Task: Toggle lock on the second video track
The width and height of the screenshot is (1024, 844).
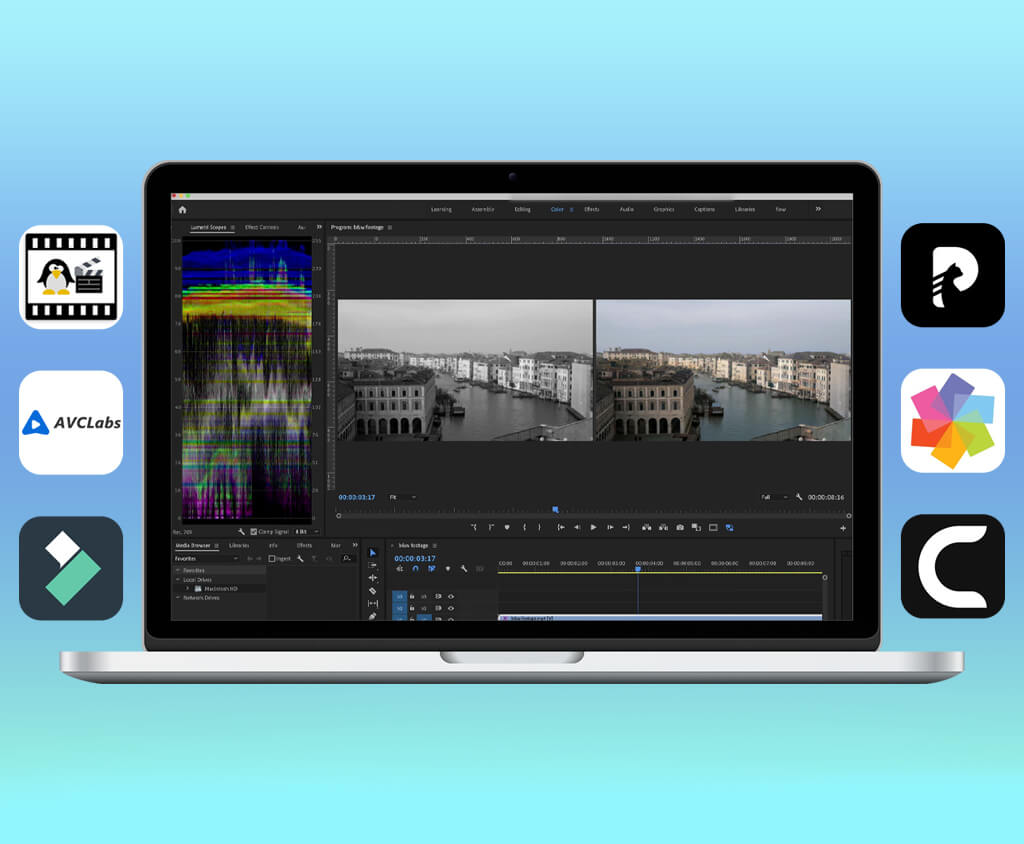Action: pyautogui.click(x=412, y=608)
